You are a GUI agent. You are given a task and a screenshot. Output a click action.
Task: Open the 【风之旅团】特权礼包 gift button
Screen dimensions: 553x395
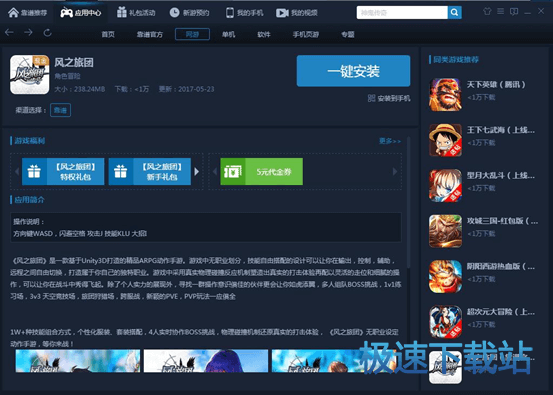(x=63, y=171)
